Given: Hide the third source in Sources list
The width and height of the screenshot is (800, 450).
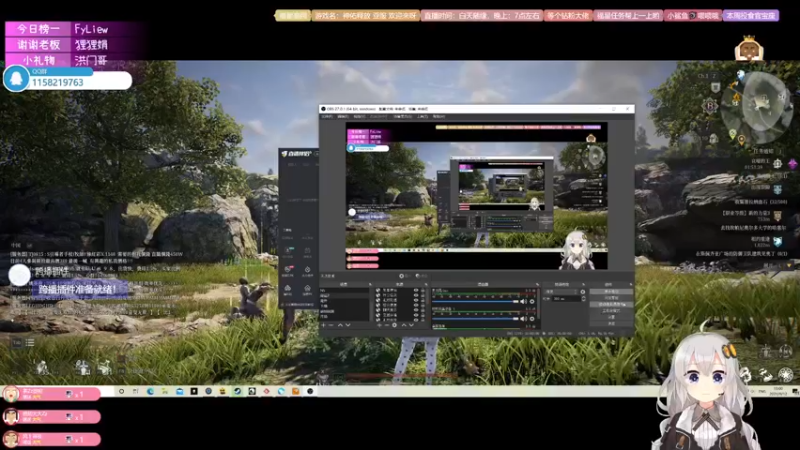Looking at the screenshot, I should click(416, 300).
